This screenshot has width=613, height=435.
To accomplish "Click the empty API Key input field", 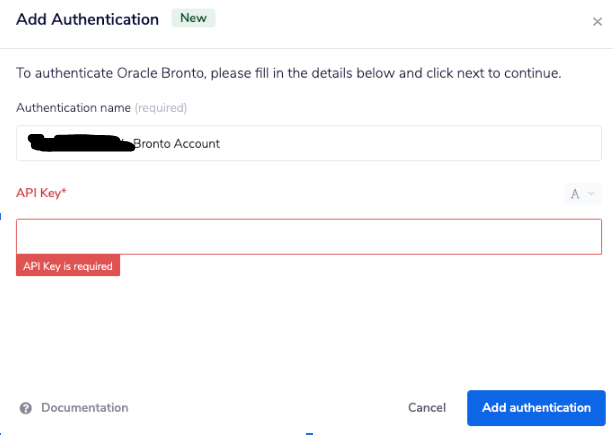I will click(x=308, y=237).
